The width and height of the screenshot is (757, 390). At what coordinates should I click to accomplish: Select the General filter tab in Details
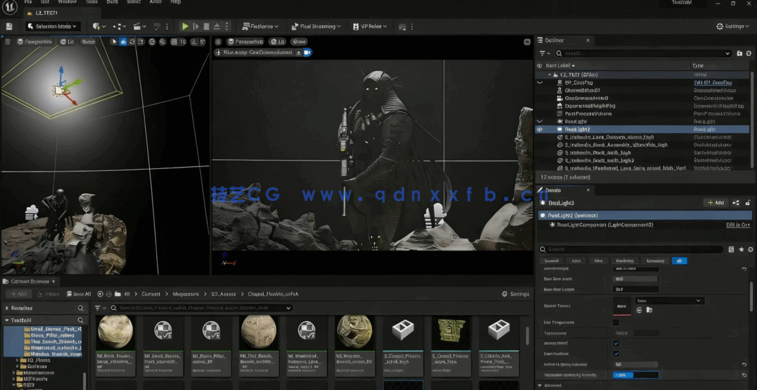pos(551,261)
